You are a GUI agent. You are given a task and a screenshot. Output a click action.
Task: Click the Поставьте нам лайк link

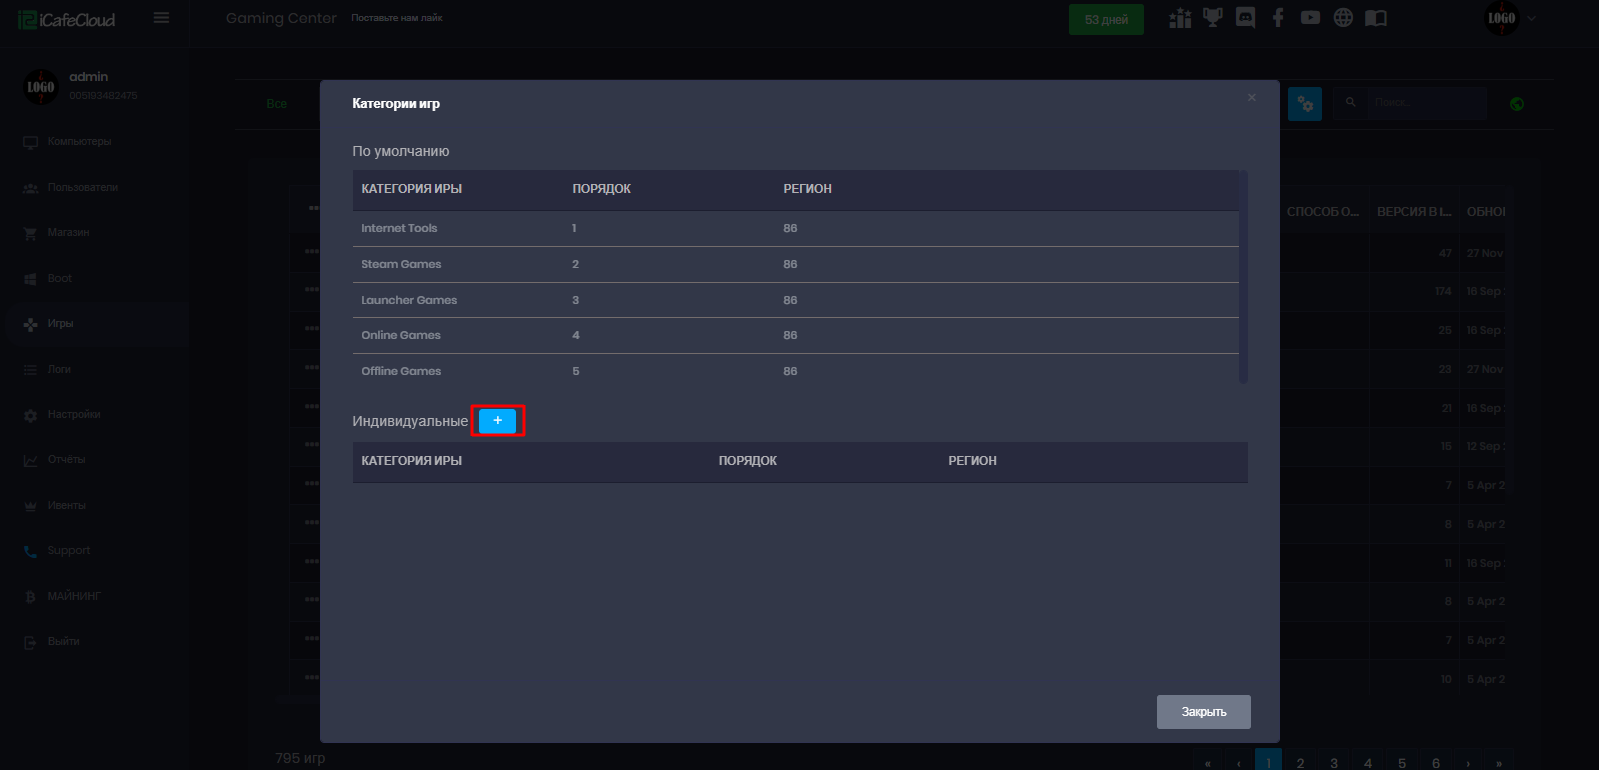point(397,18)
